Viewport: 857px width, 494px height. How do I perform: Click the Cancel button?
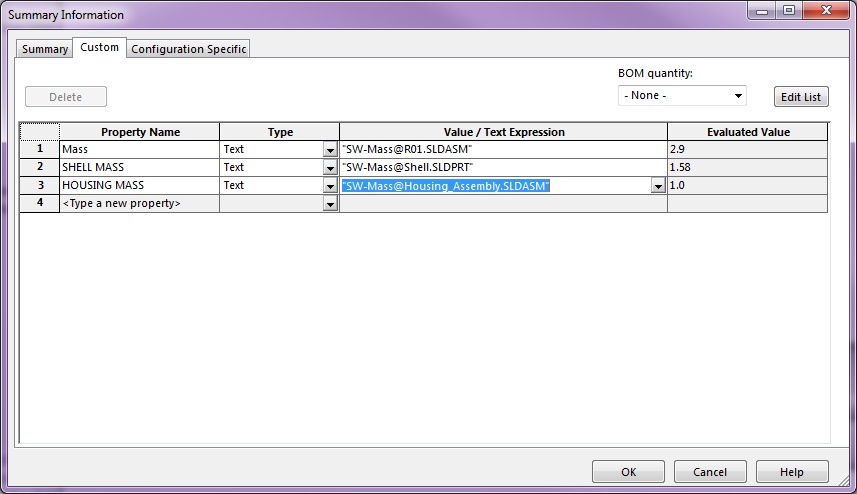[710, 472]
